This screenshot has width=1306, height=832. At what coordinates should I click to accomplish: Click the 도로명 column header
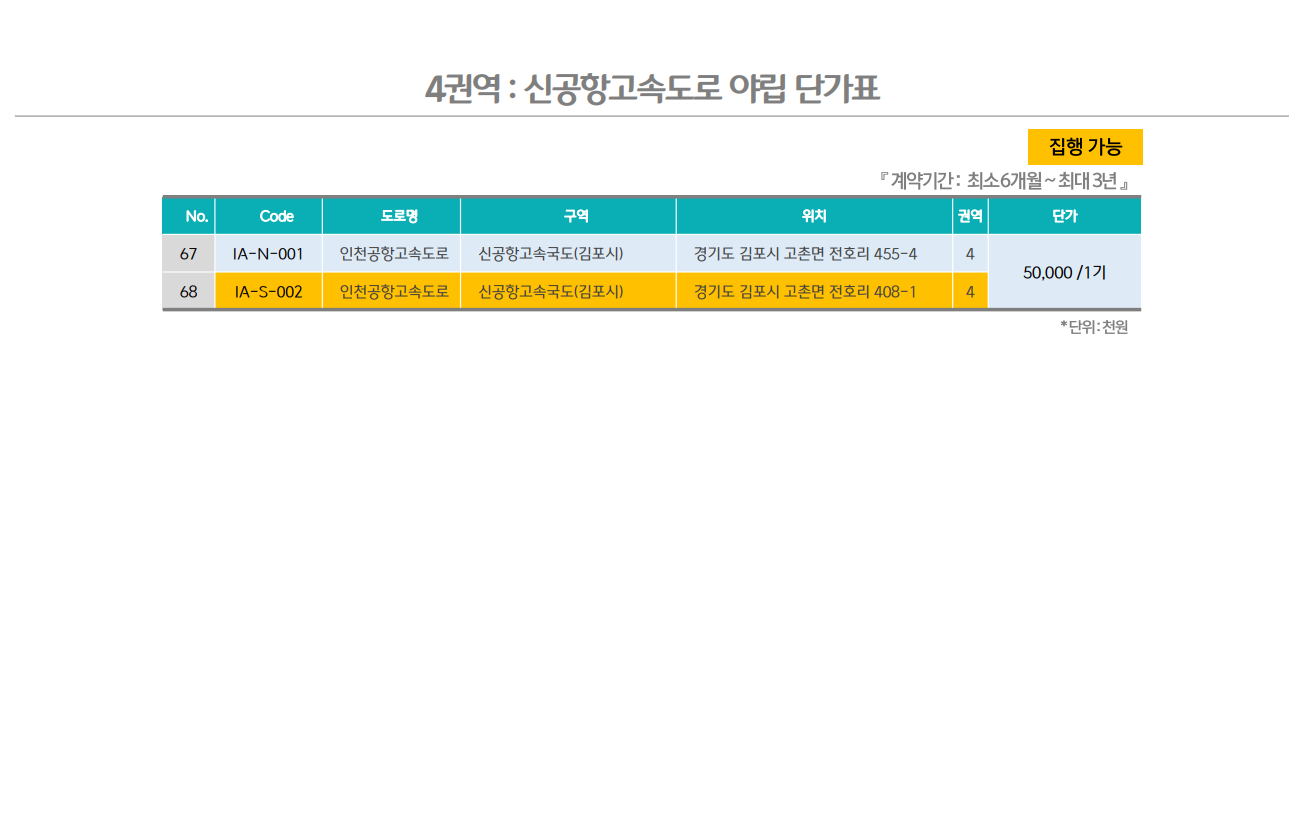pyautogui.click(x=392, y=216)
